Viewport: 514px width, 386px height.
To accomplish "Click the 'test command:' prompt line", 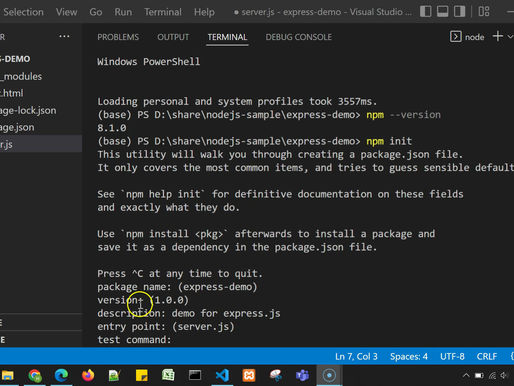I will coord(134,340).
